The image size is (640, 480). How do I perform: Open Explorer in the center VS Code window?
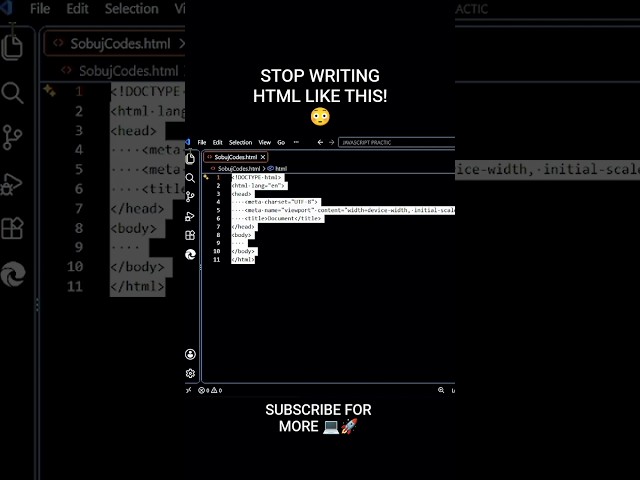click(190, 158)
